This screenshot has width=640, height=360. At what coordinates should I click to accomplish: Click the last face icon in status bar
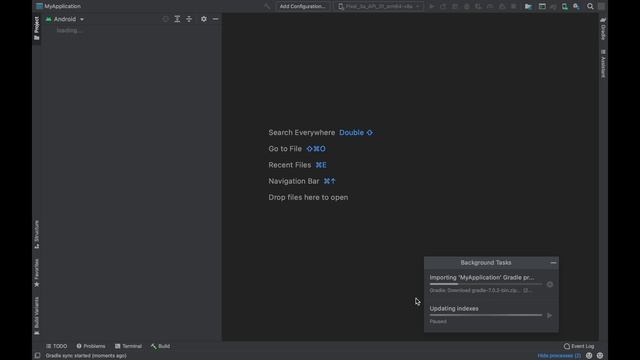coord(600,356)
